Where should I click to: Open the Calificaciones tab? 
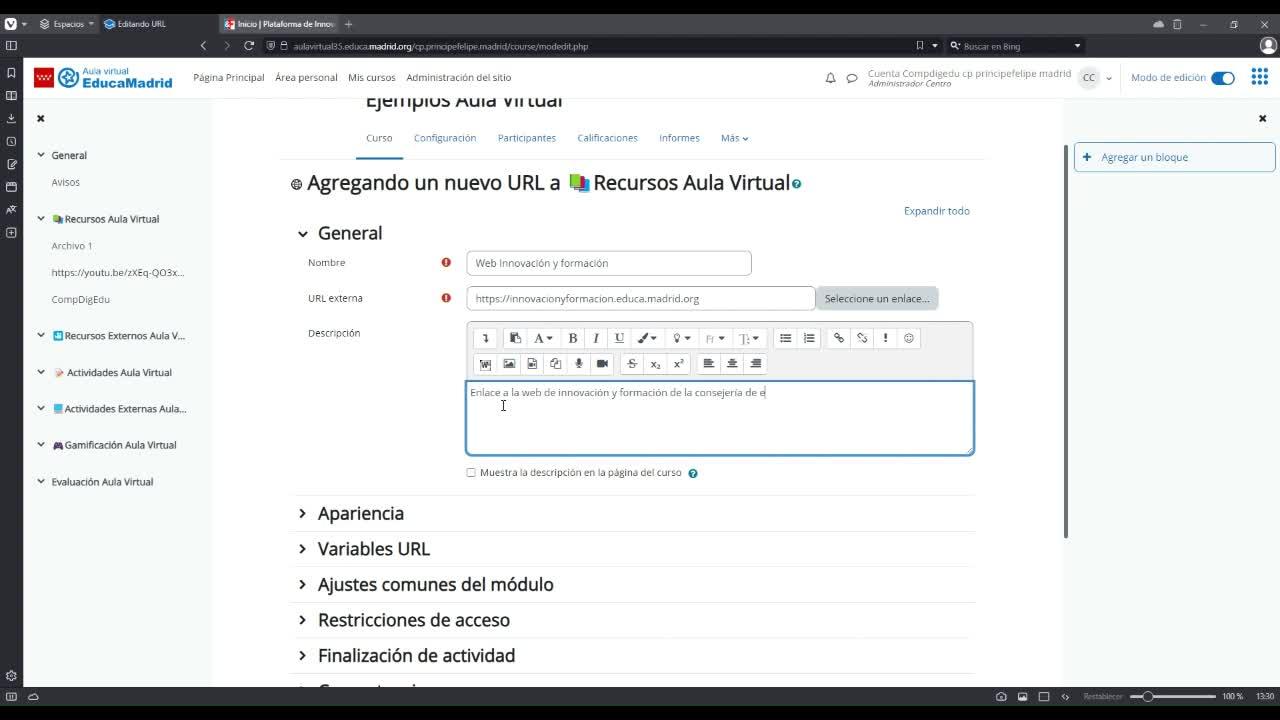[607, 138]
